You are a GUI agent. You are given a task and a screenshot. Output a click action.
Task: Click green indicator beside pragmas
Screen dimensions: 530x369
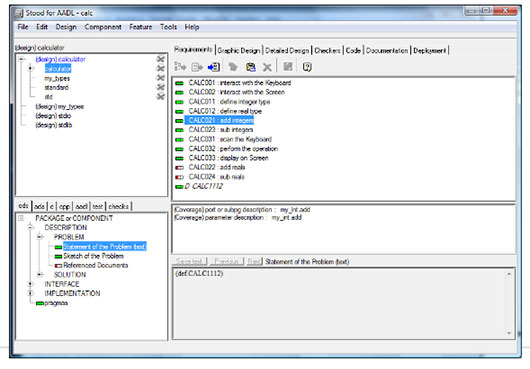(x=40, y=303)
